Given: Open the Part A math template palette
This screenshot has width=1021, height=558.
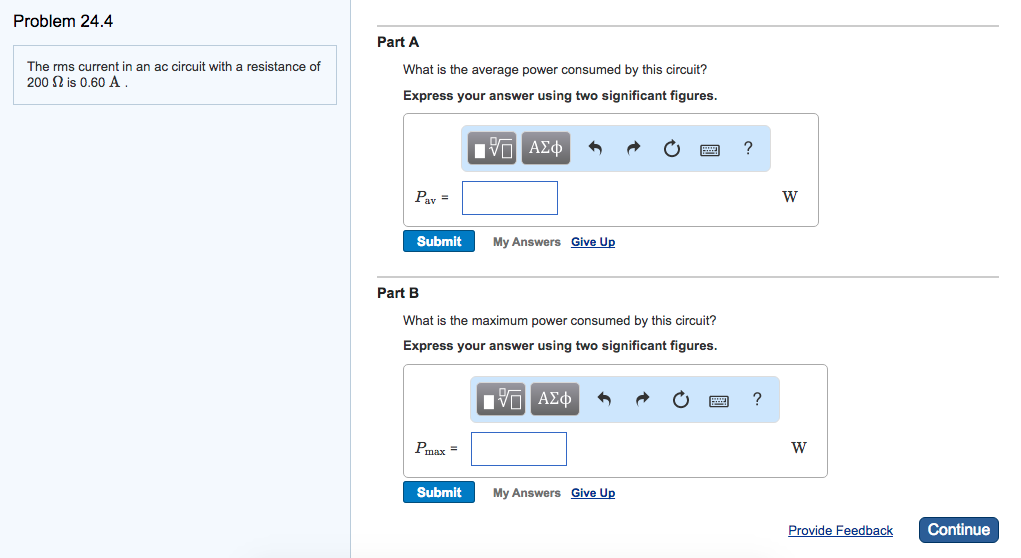Looking at the screenshot, I should click(x=492, y=148).
